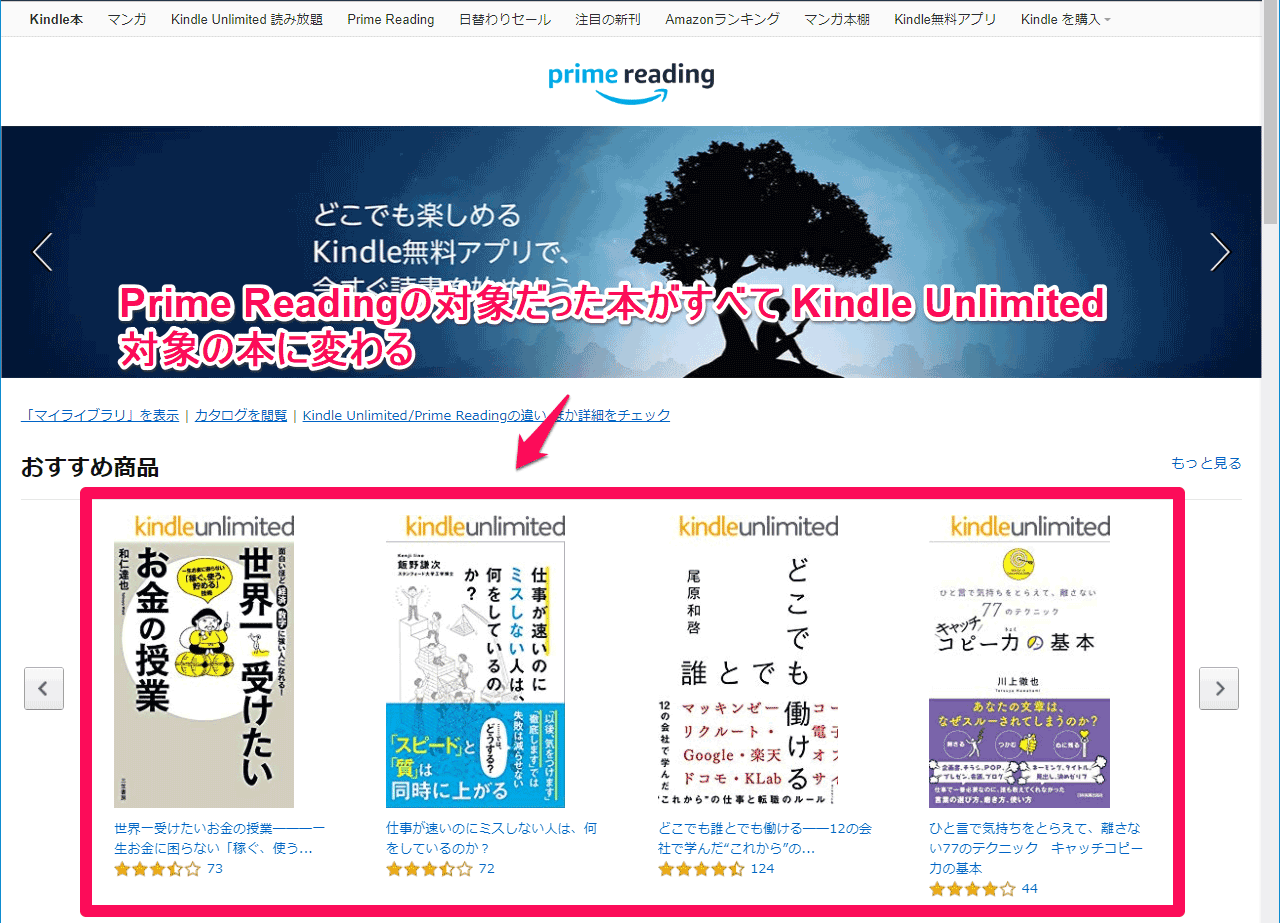Click もっと見る next to おすすめ商品
The width and height of the screenshot is (1280, 923).
[x=1206, y=463]
